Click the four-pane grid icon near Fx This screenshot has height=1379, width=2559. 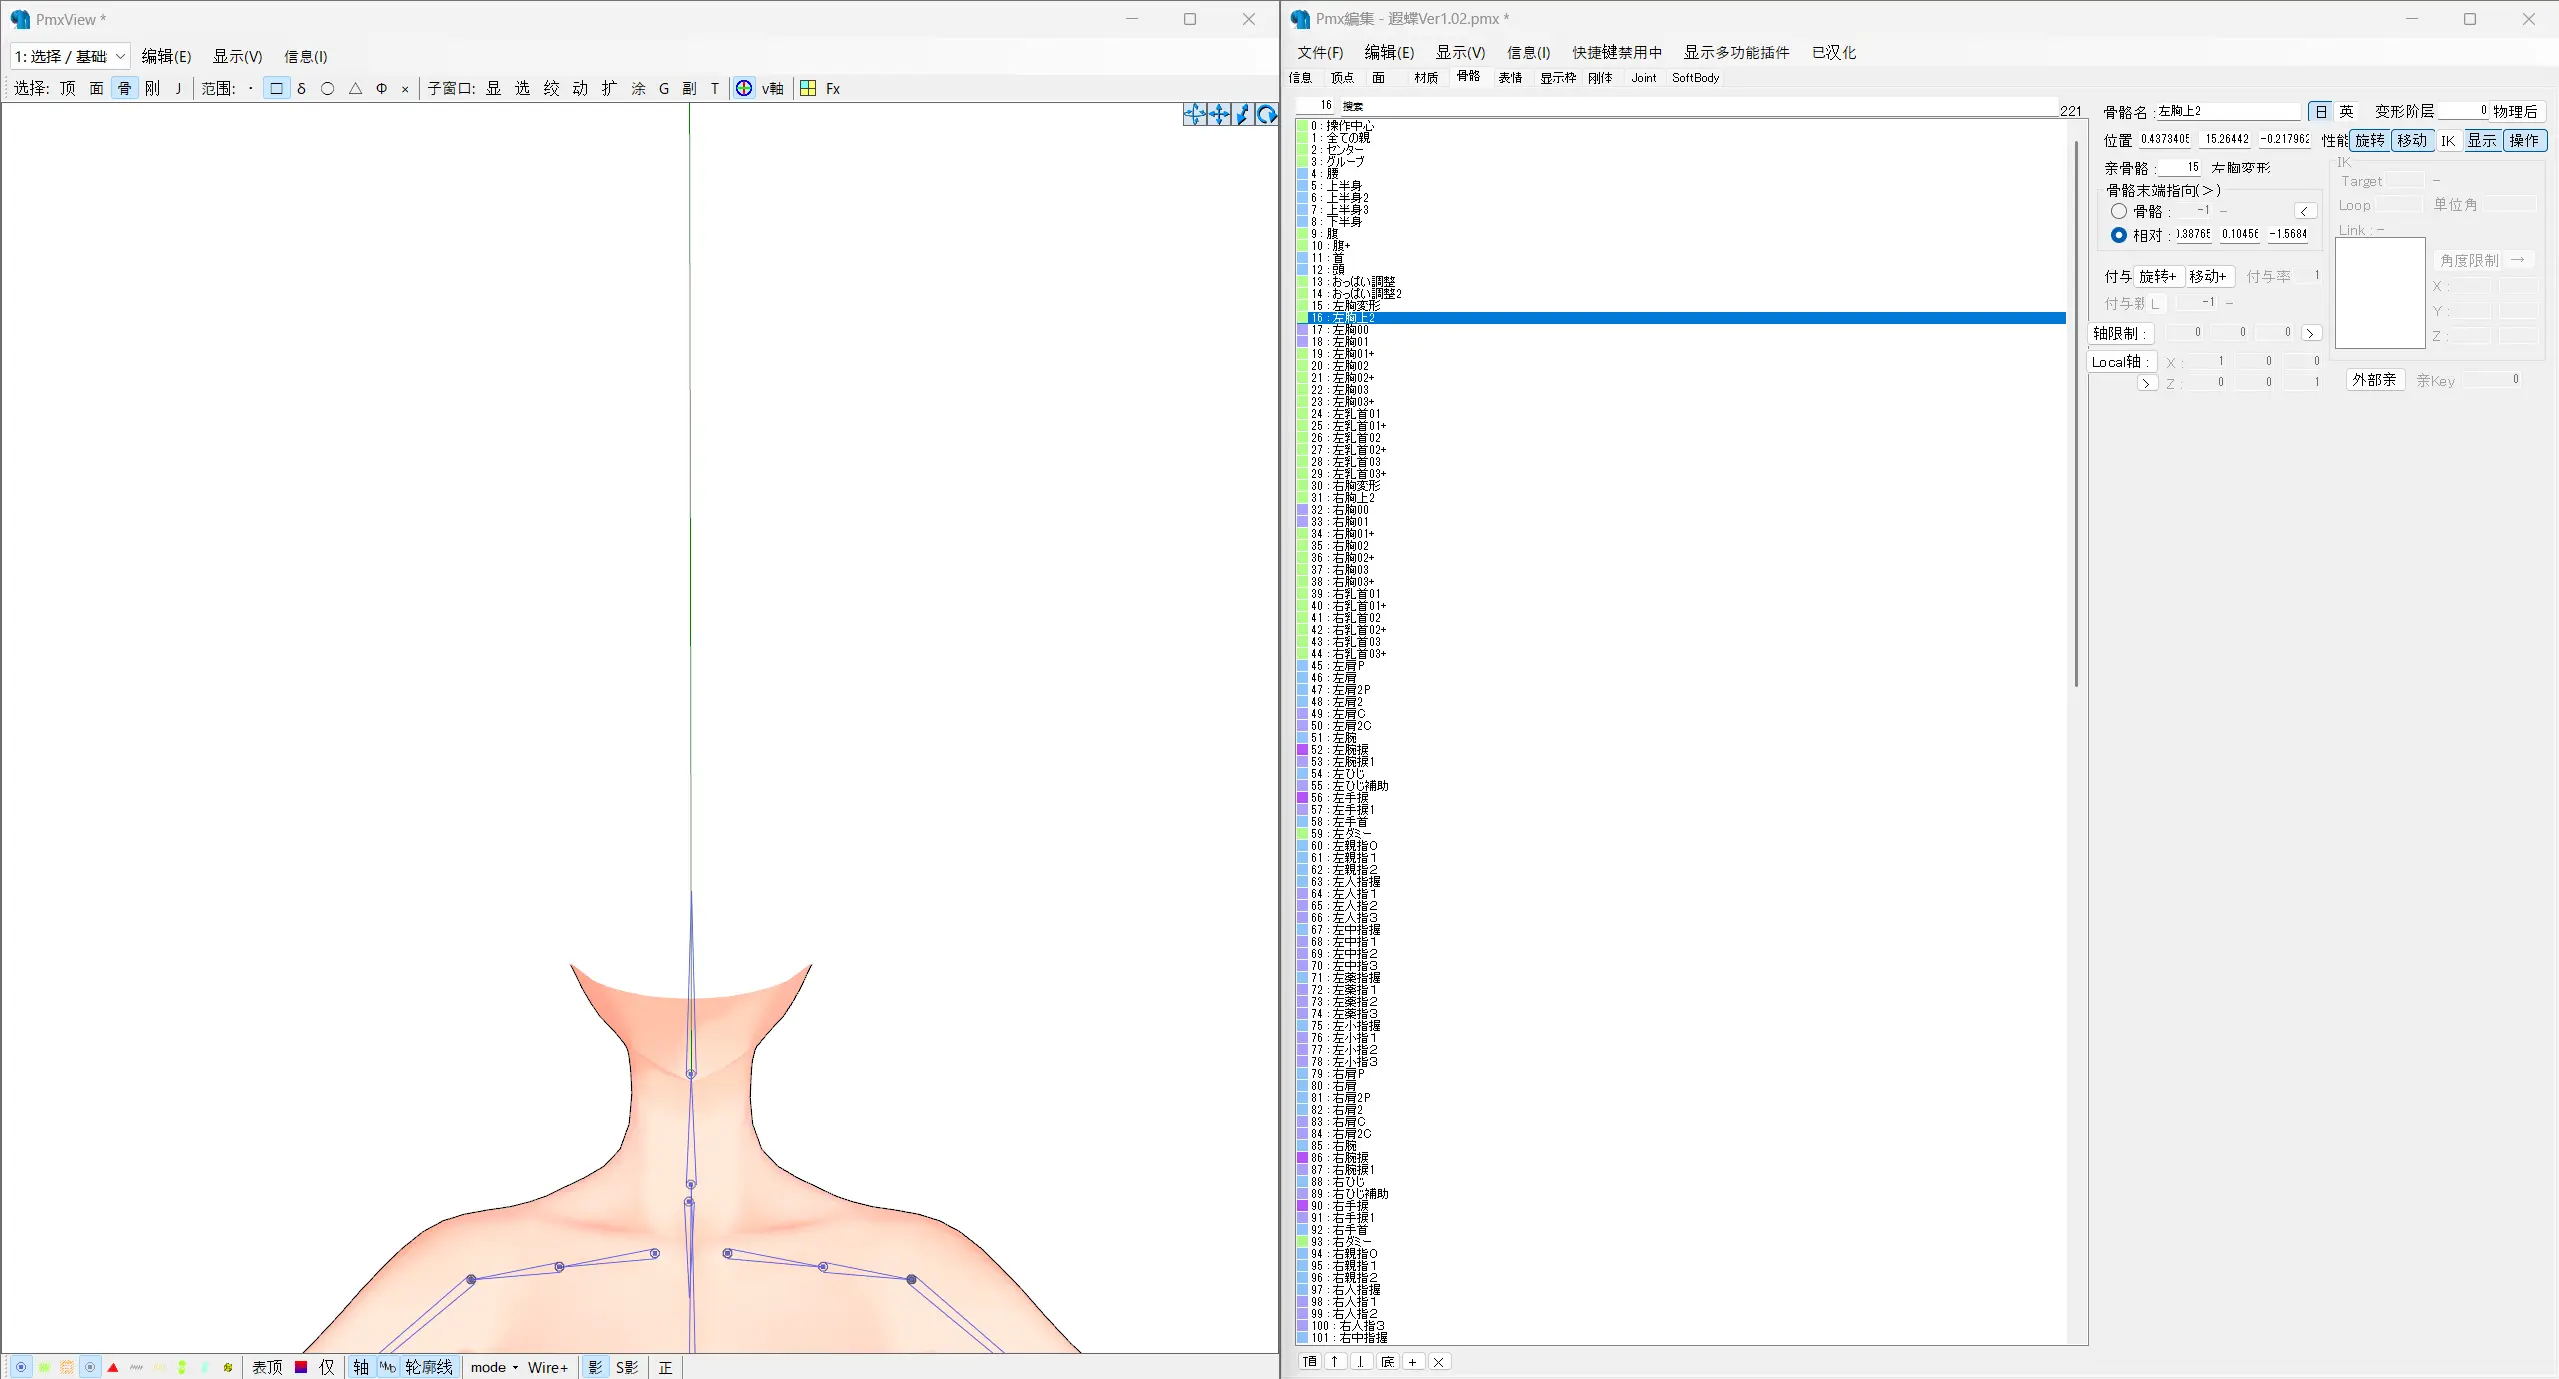point(808,88)
